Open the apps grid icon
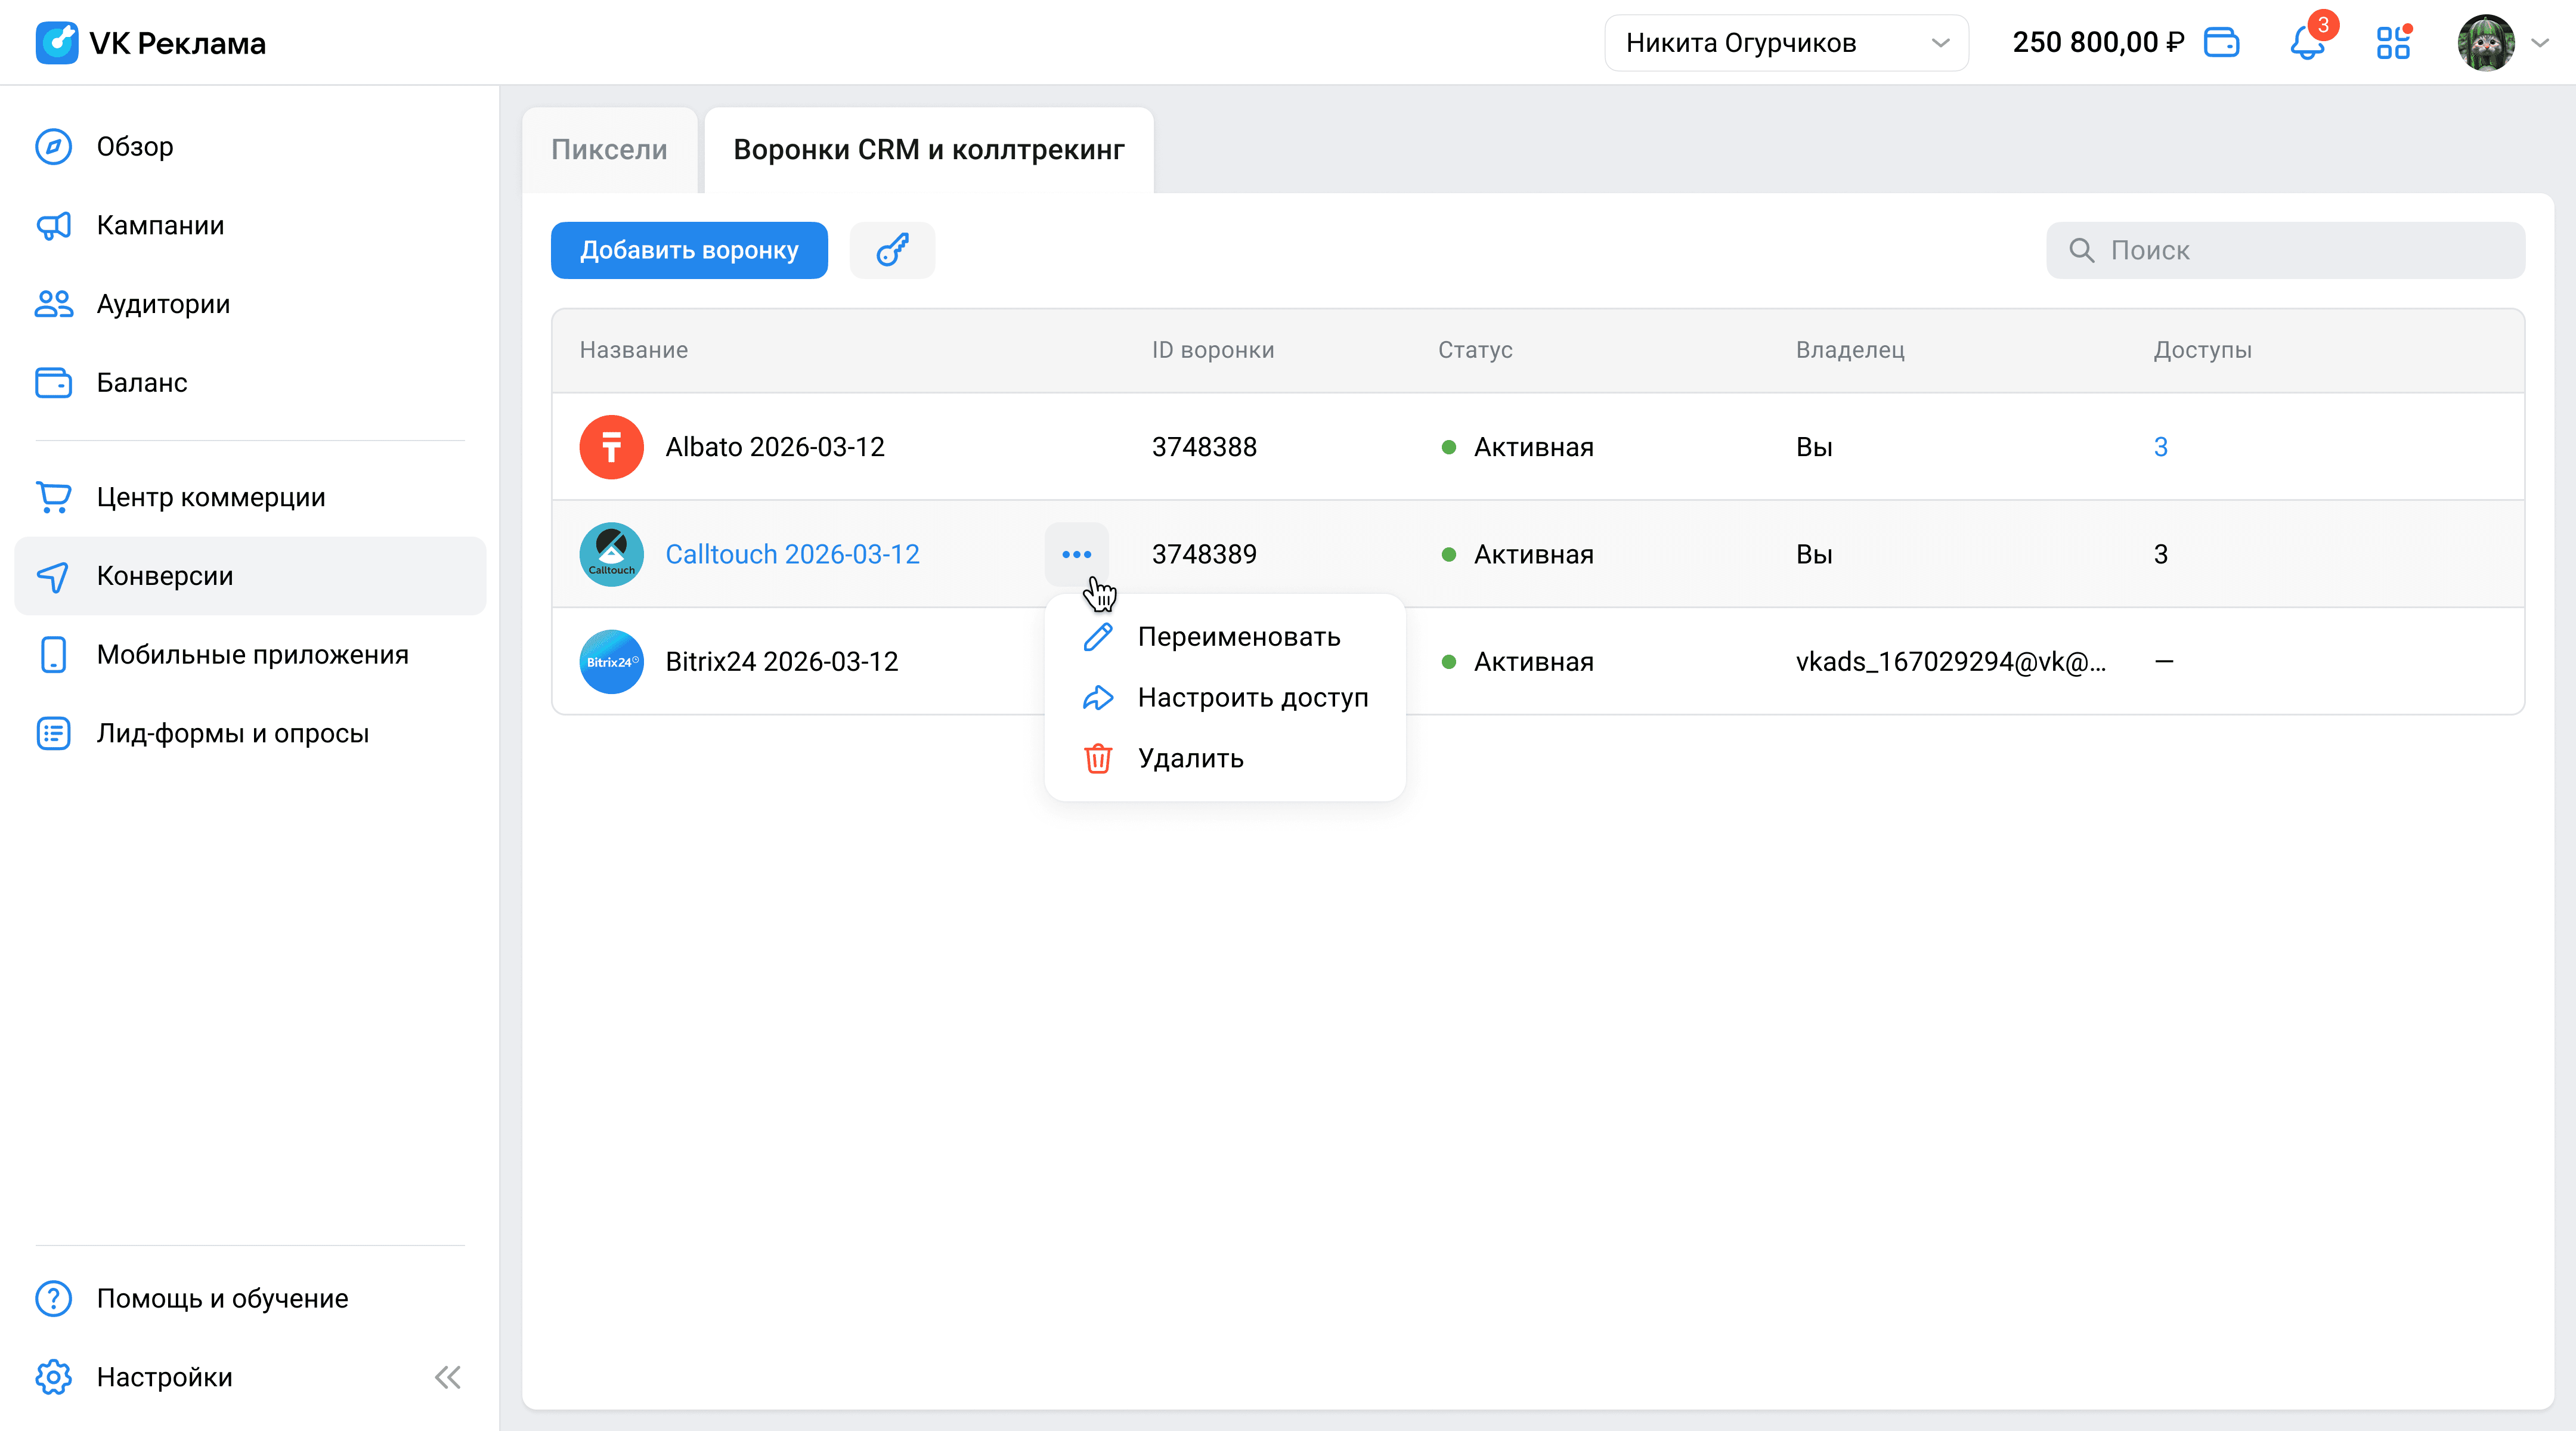The image size is (2576, 1431). tap(2393, 43)
